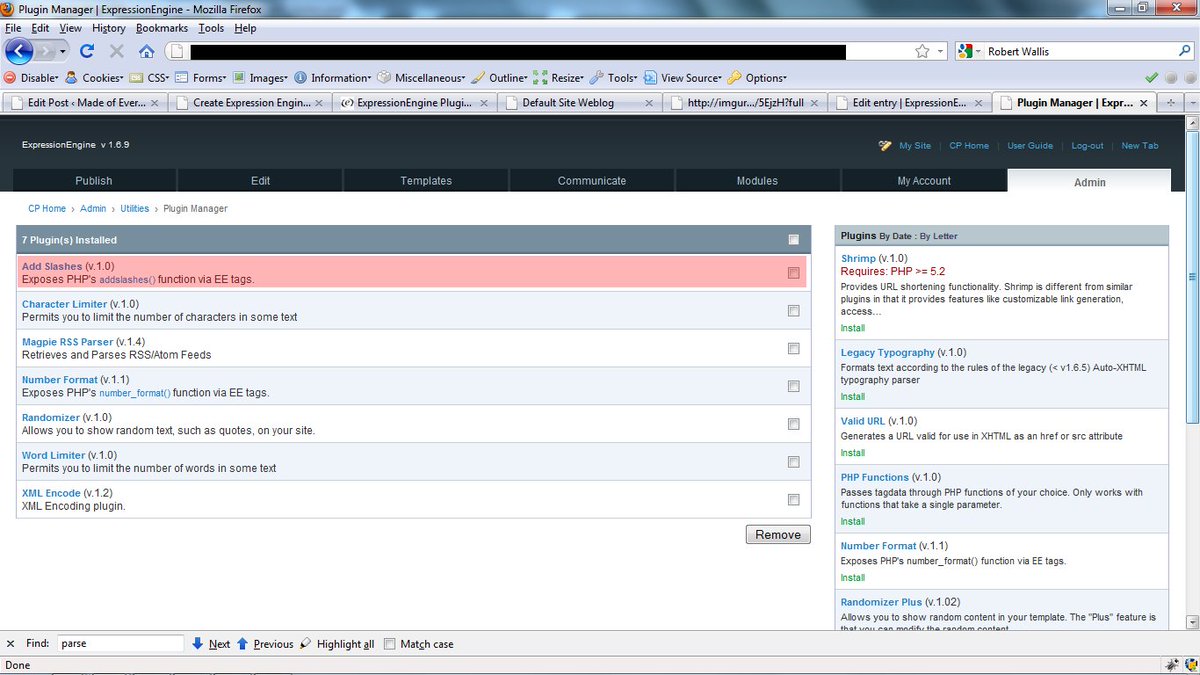
Task: Open the Information developer toolbar menu
Action: coord(333,77)
